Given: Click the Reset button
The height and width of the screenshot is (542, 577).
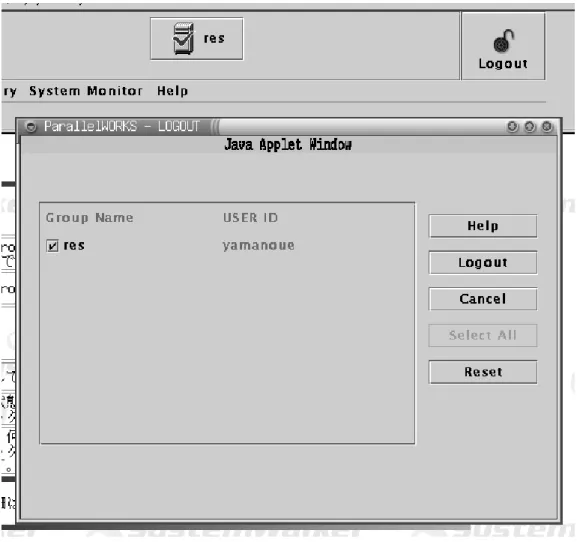Looking at the screenshot, I should pos(482,372).
